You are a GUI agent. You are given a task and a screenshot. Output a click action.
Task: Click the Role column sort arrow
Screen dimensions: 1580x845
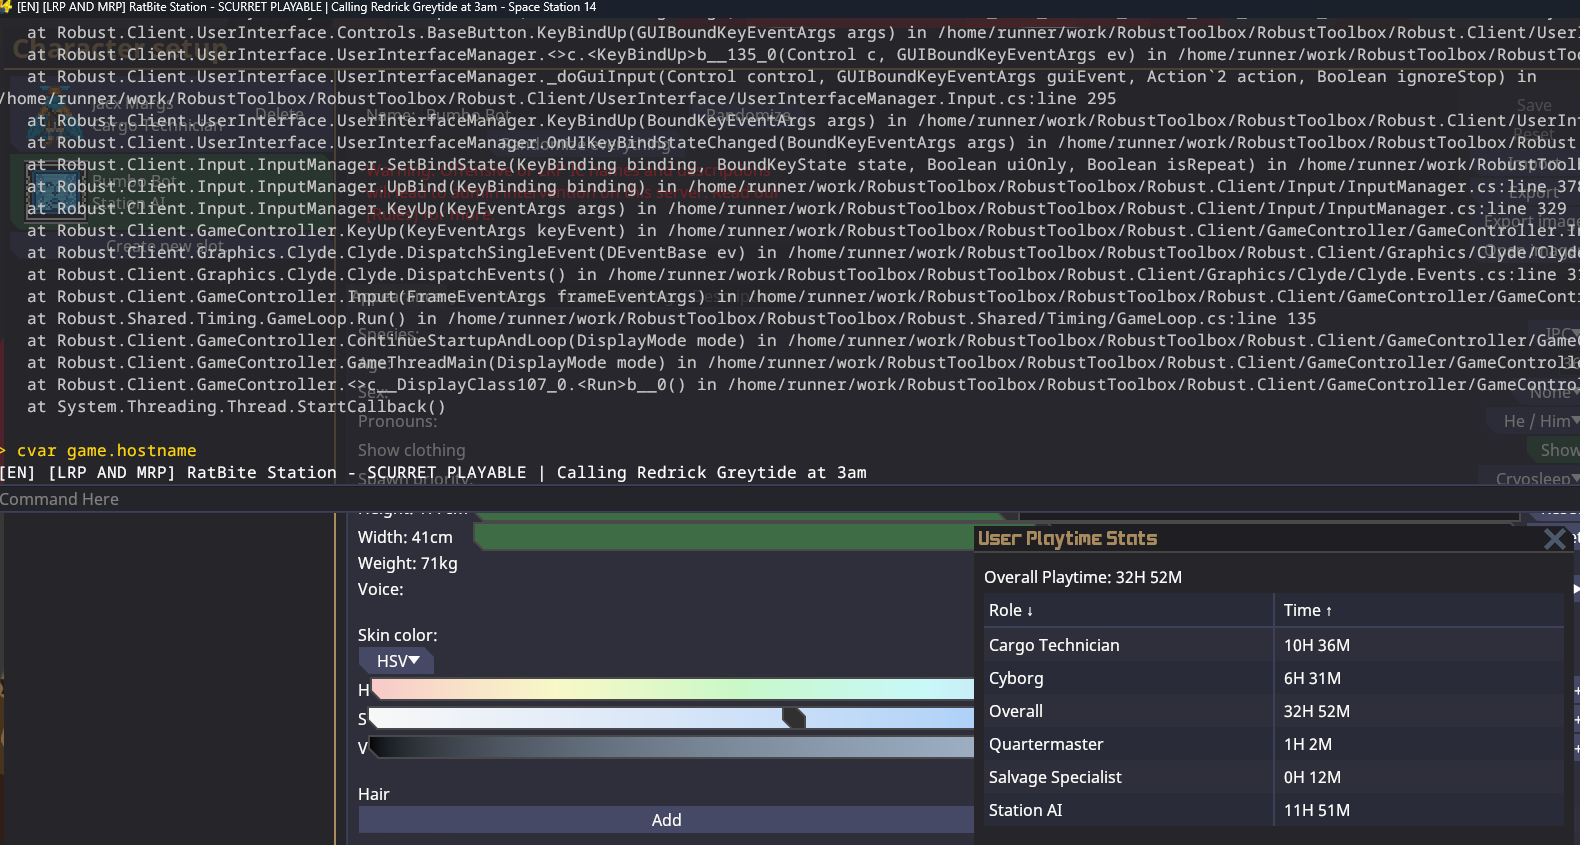pos(1029,611)
